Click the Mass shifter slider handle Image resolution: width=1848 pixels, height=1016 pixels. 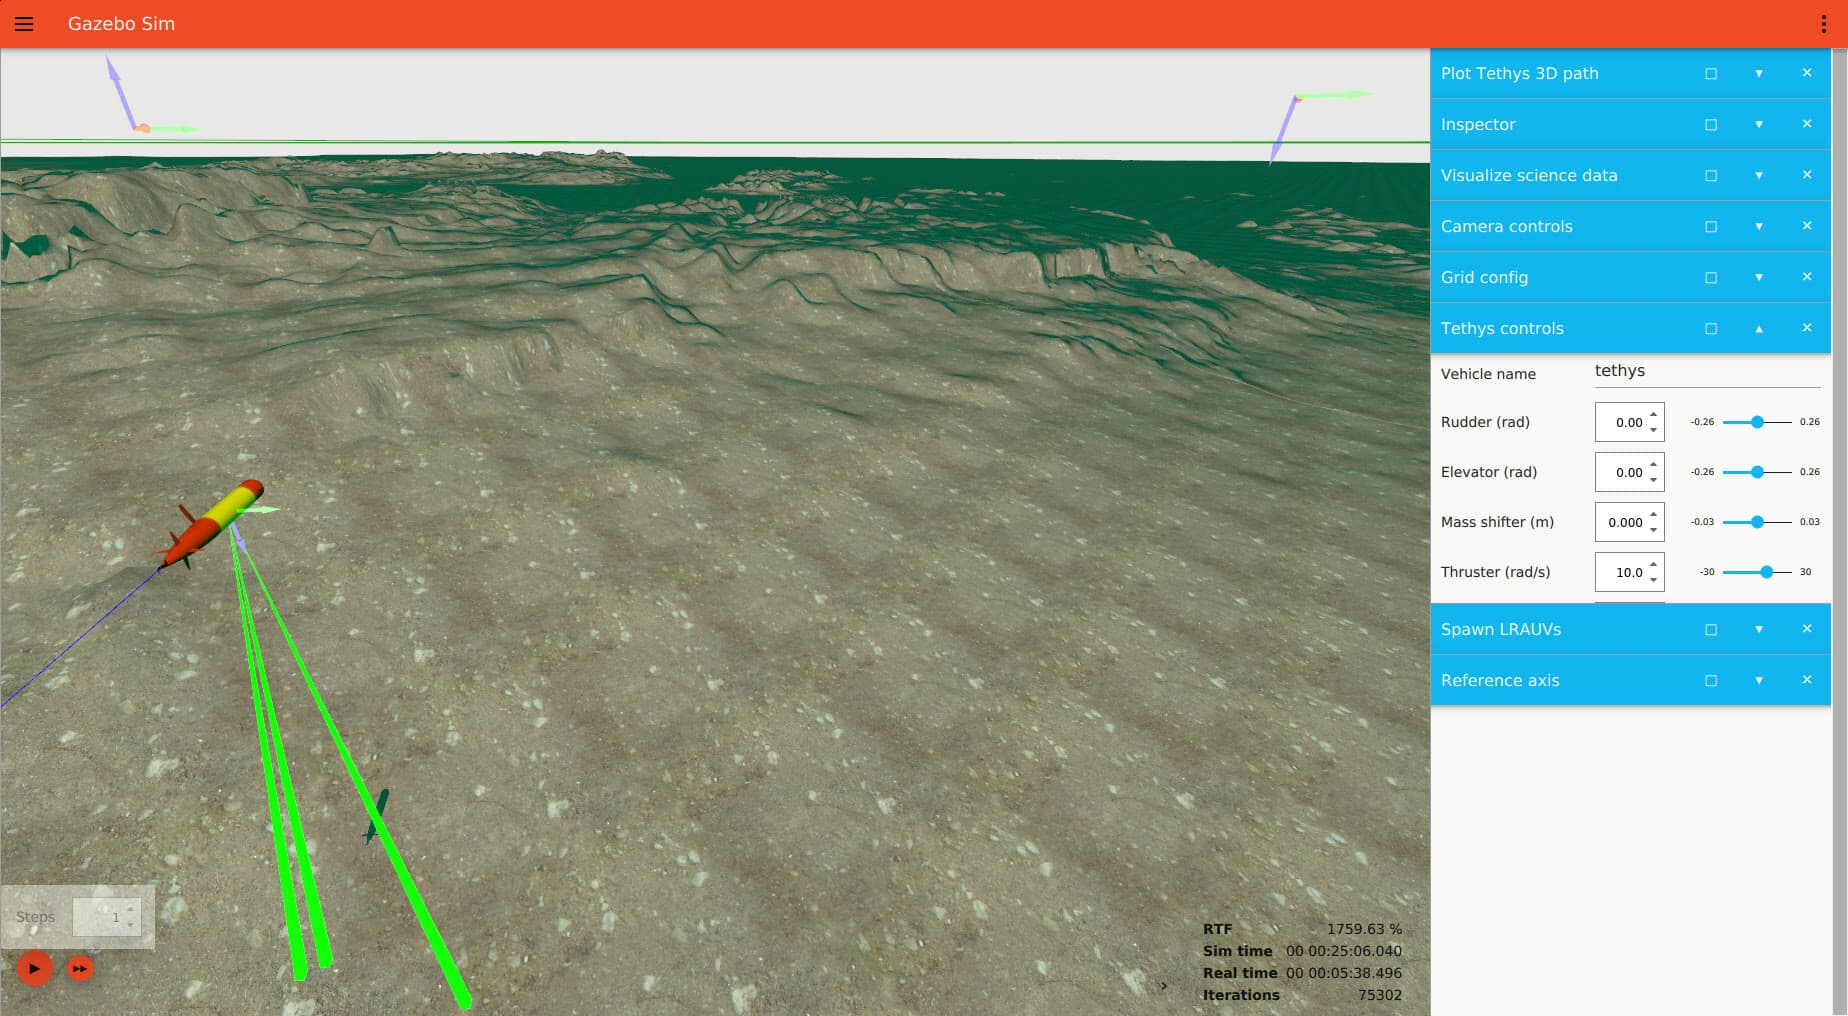pyautogui.click(x=1757, y=522)
